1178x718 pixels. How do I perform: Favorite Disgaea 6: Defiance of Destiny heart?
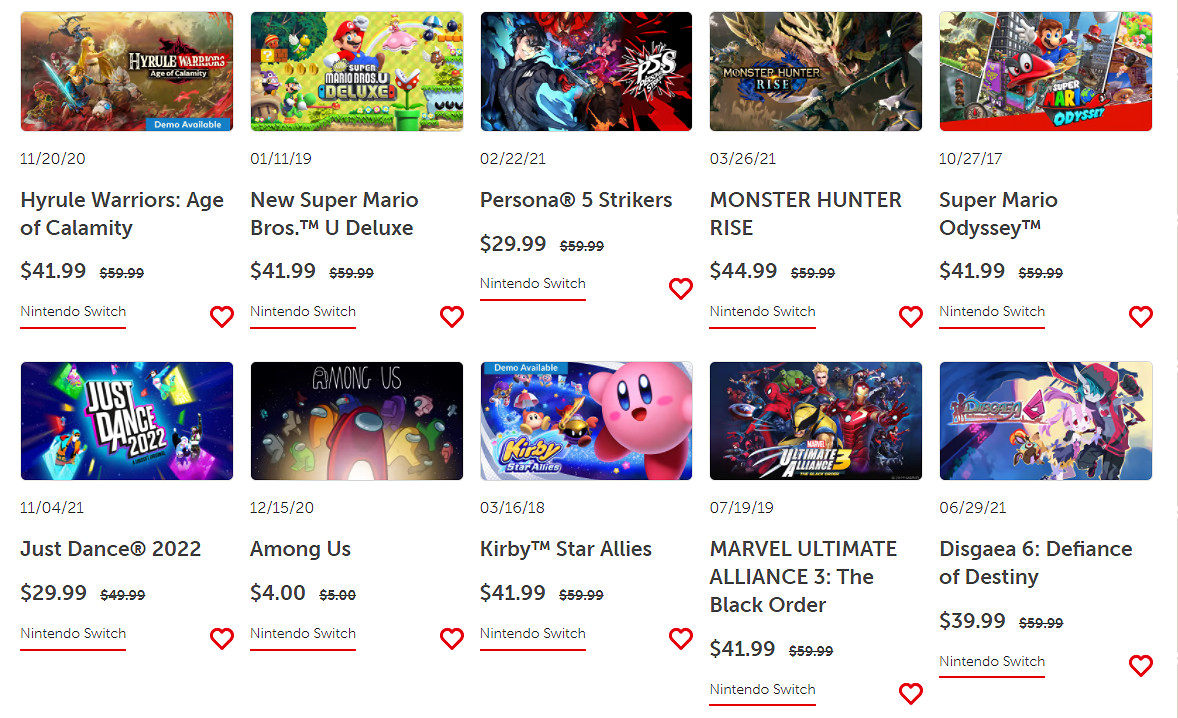[1141, 666]
